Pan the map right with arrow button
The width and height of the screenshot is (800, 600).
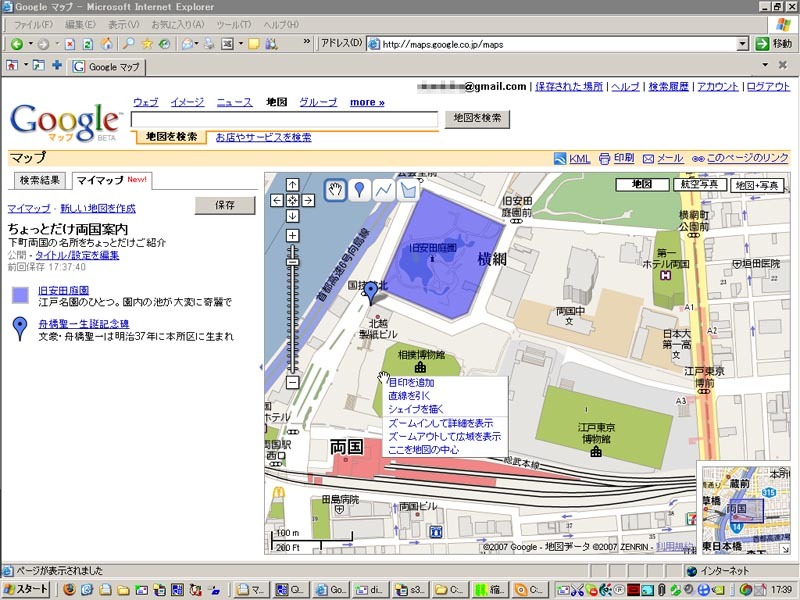tap(308, 200)
